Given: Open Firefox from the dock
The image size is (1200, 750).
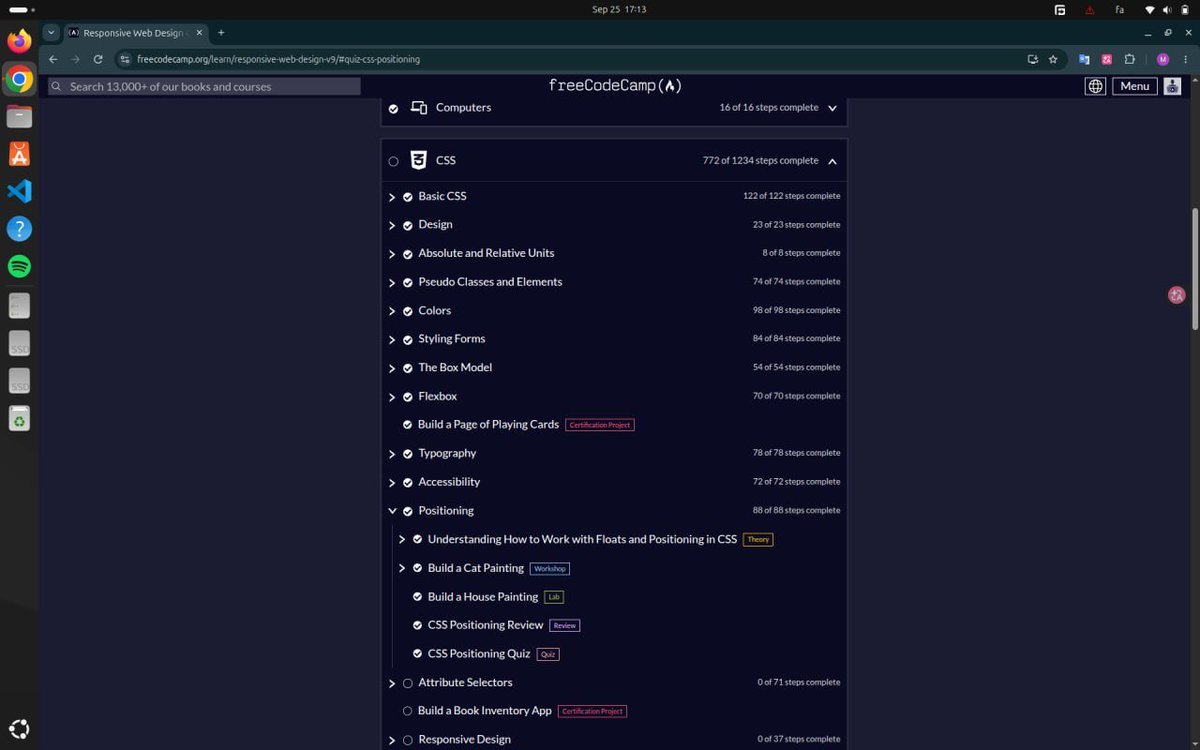Looking at the screenshot, I should pyautogui.click(x=19, y=41).
